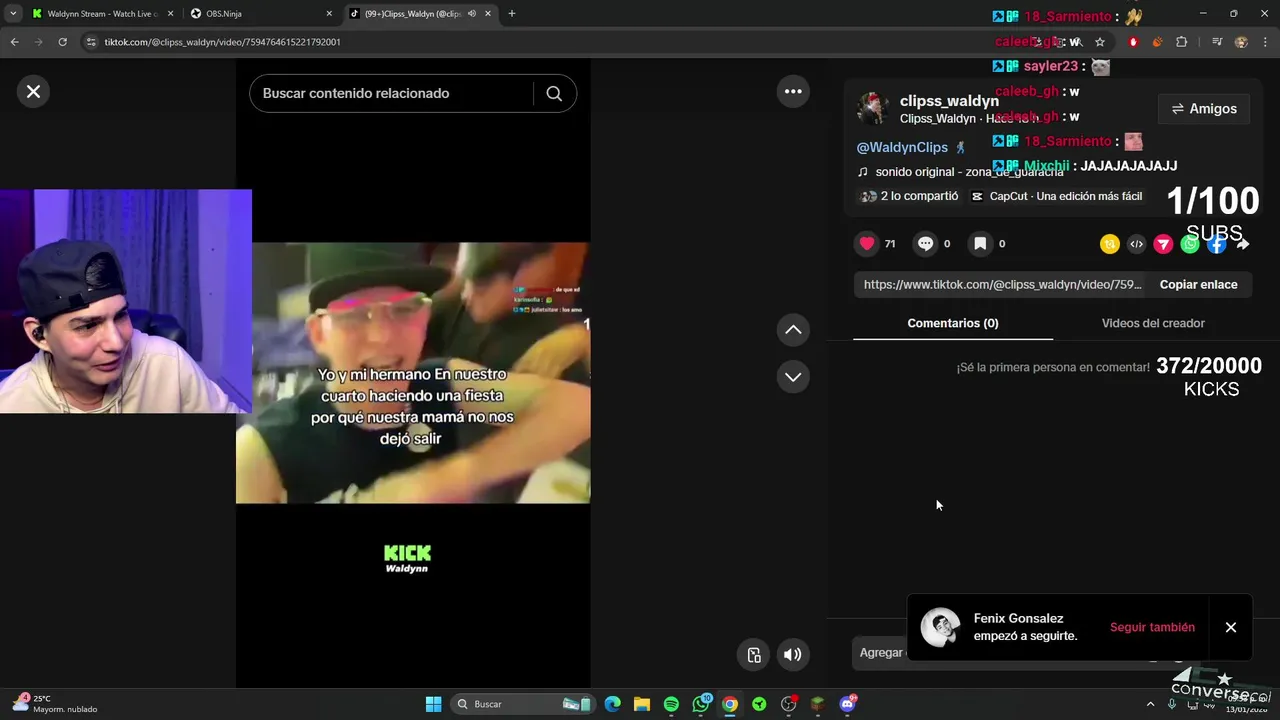Open a new browser tab

pos(512,14)
